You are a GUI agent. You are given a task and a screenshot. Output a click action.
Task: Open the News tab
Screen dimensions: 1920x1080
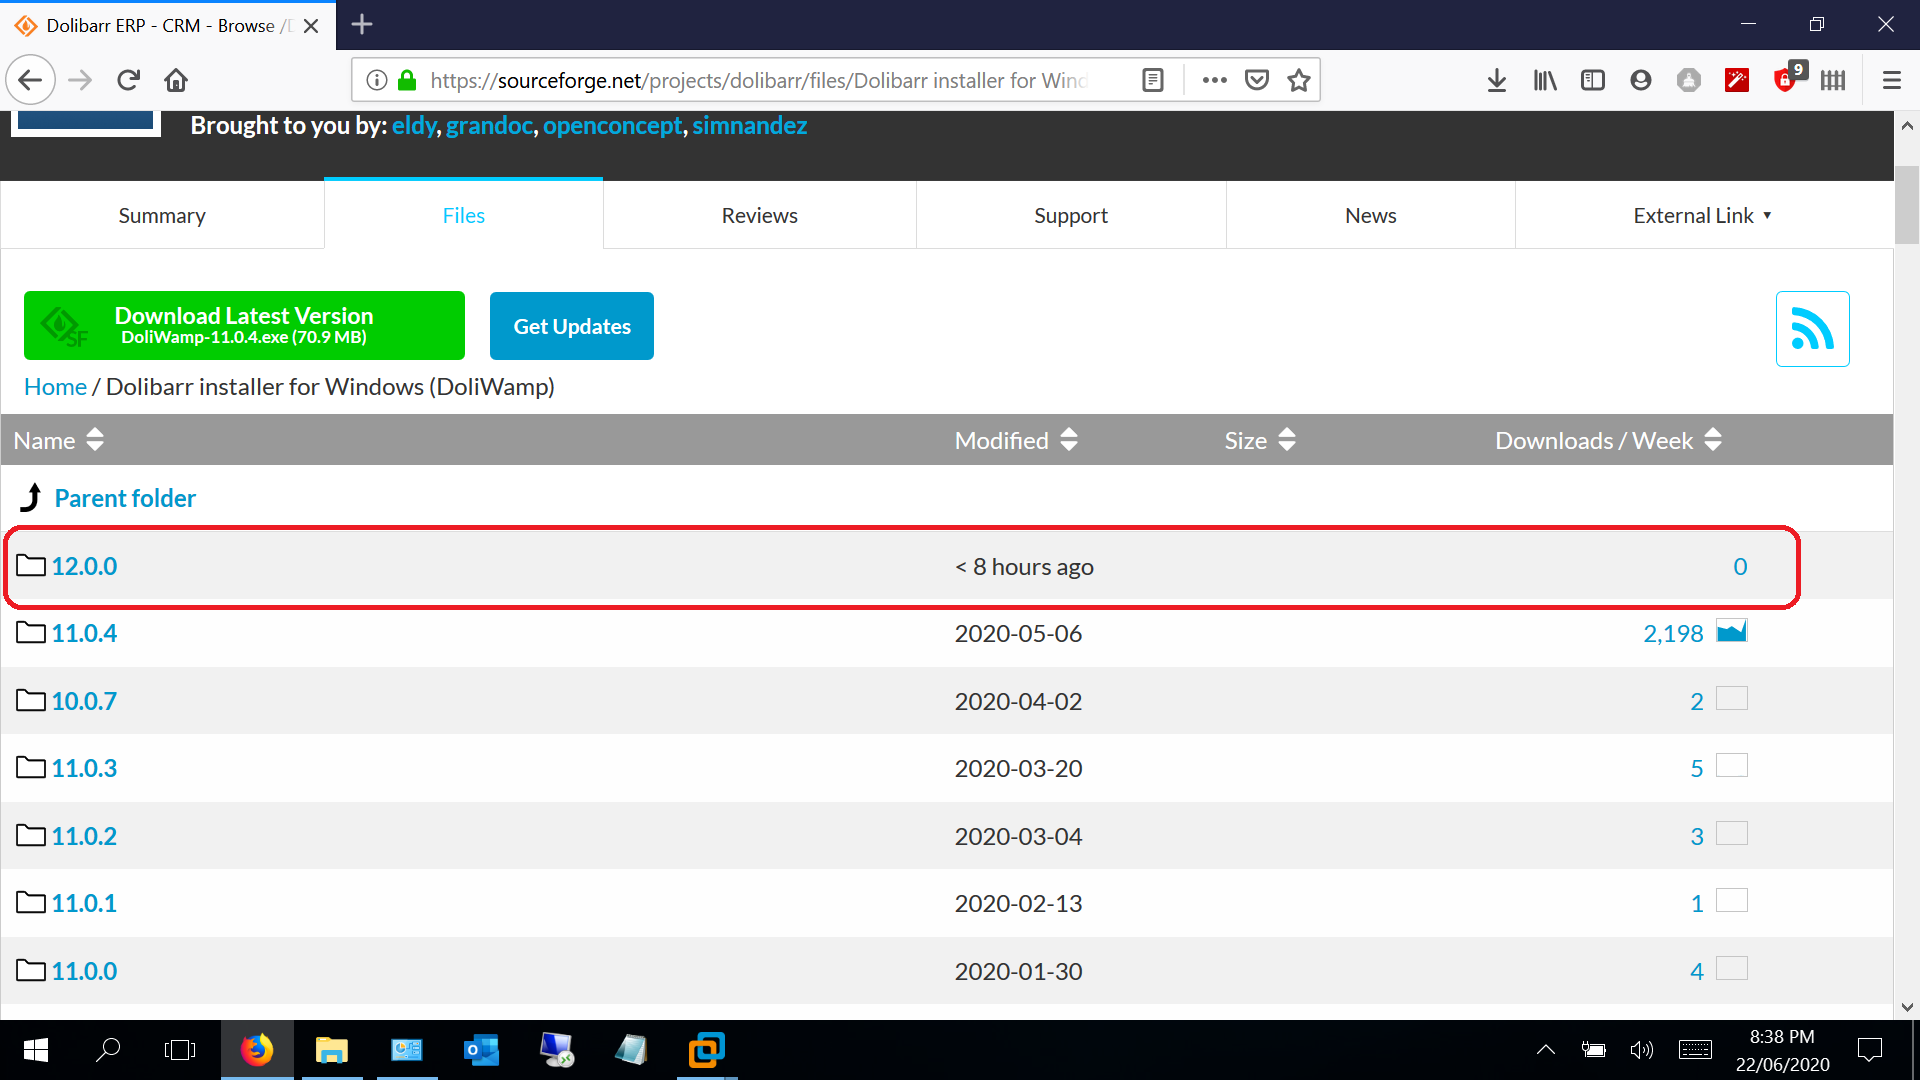[1370, 215]
